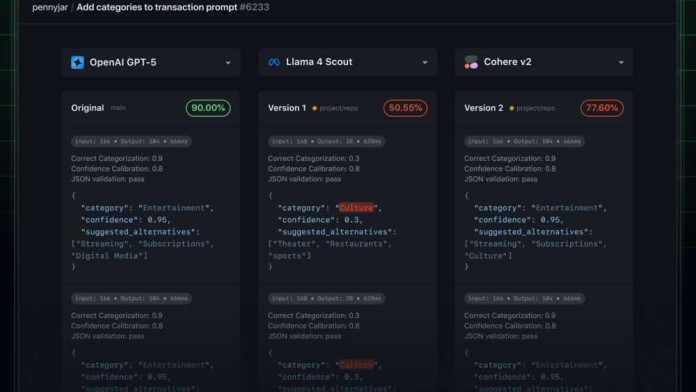This screenshot has width=696, height=392.
Task: Click the main branch tag next to Original
Action: pos(118,108)
